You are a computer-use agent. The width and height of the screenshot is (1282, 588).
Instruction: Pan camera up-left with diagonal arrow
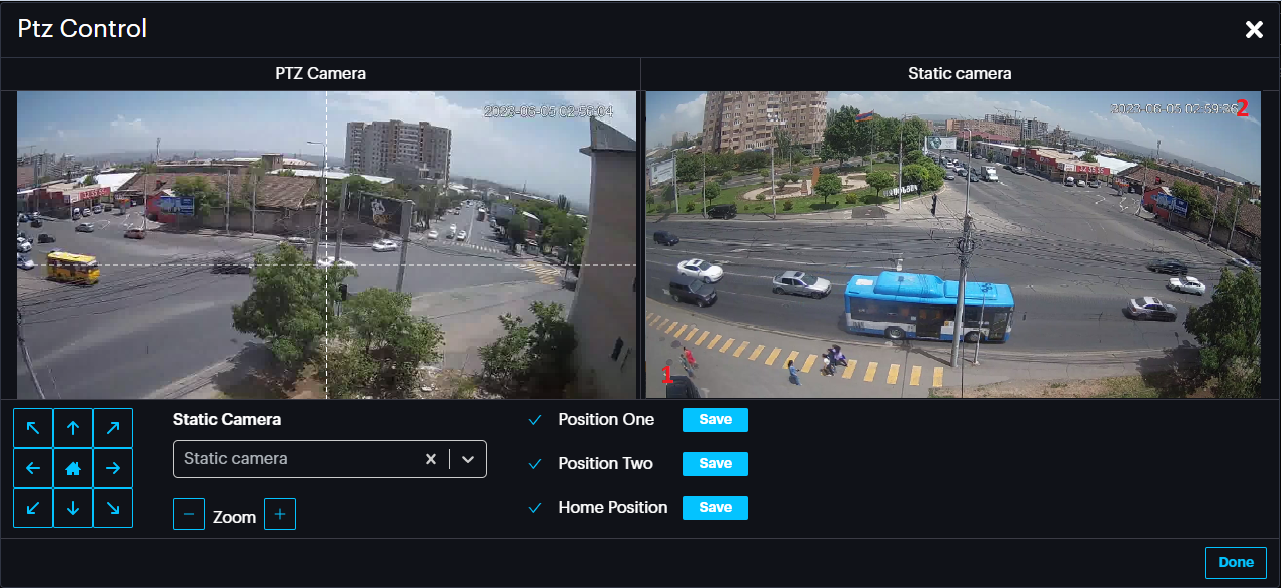click(33, 428)
